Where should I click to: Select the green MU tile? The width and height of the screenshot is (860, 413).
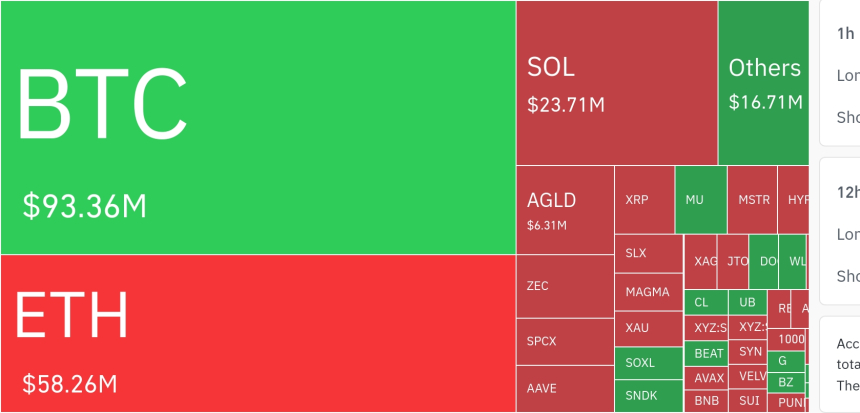tap(701, 200)
